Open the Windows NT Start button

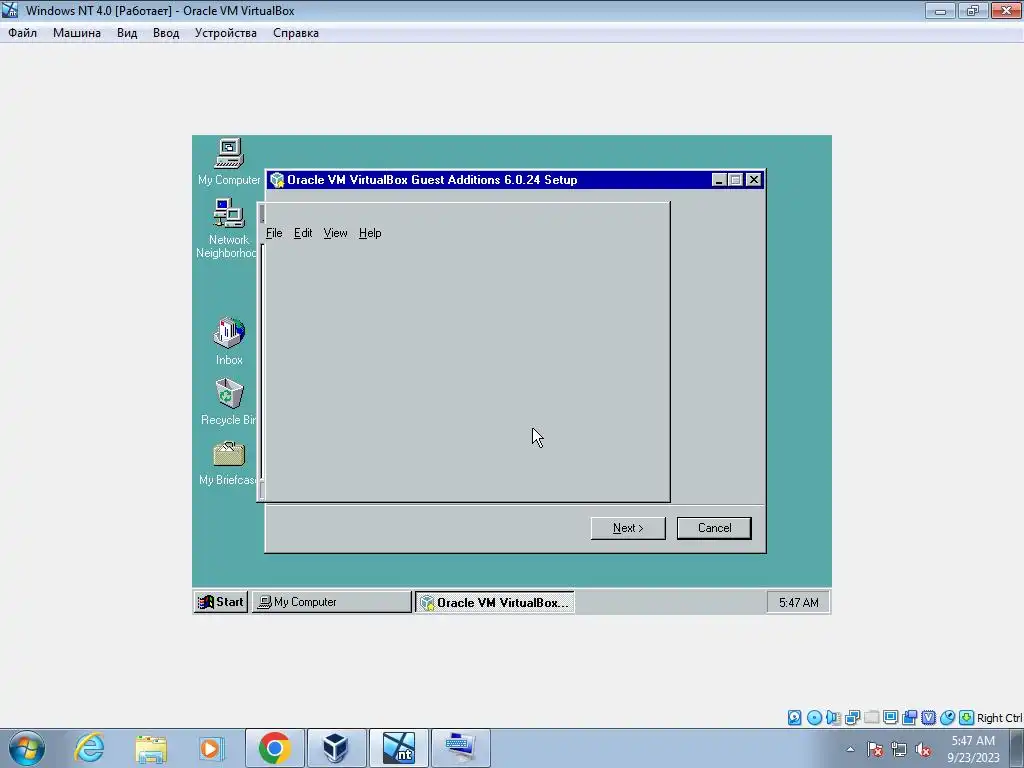tap(221, 602)
